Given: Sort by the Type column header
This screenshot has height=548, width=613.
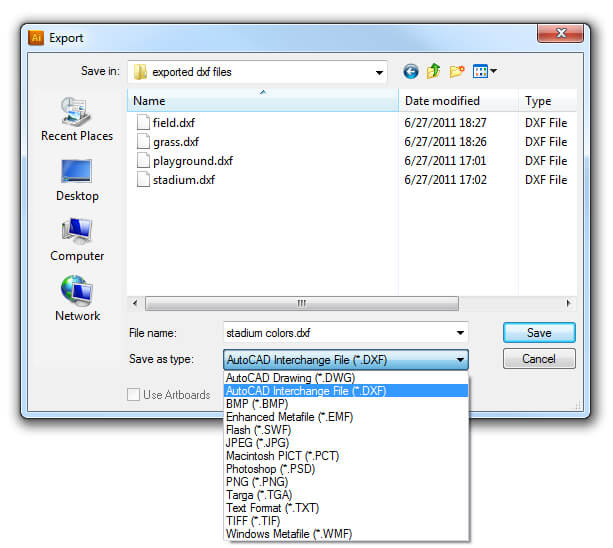Looking at the screenshot, I should click(x=547, y=100).
